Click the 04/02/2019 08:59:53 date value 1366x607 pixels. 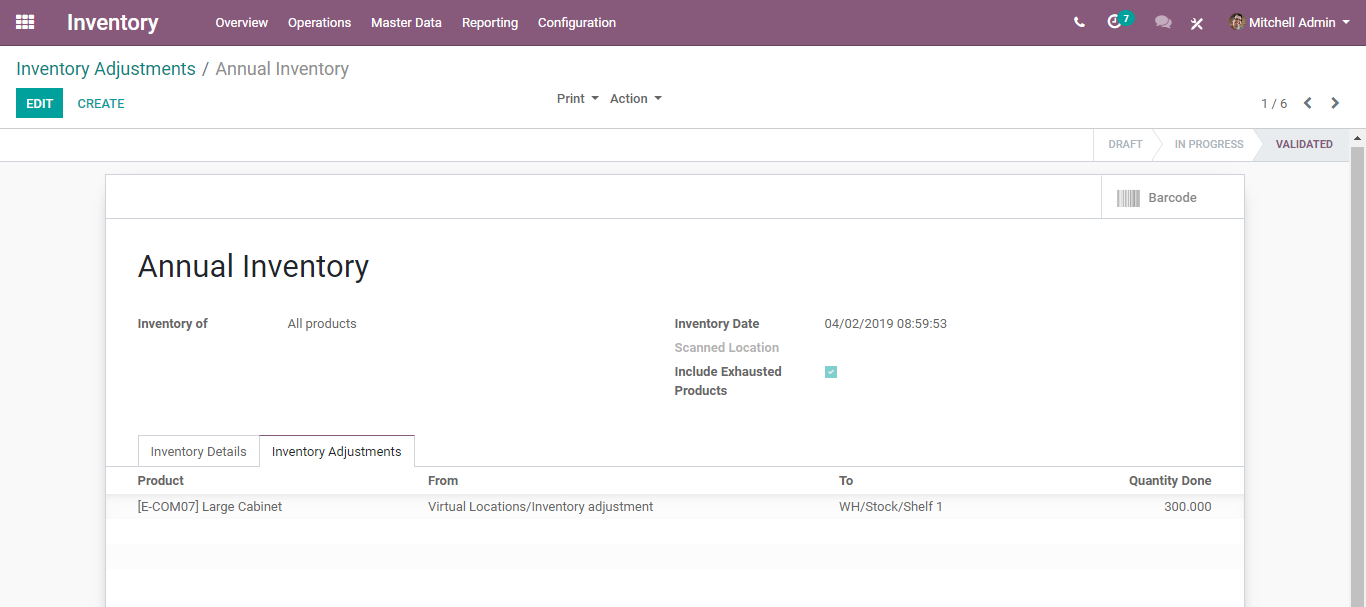(886, 323)
